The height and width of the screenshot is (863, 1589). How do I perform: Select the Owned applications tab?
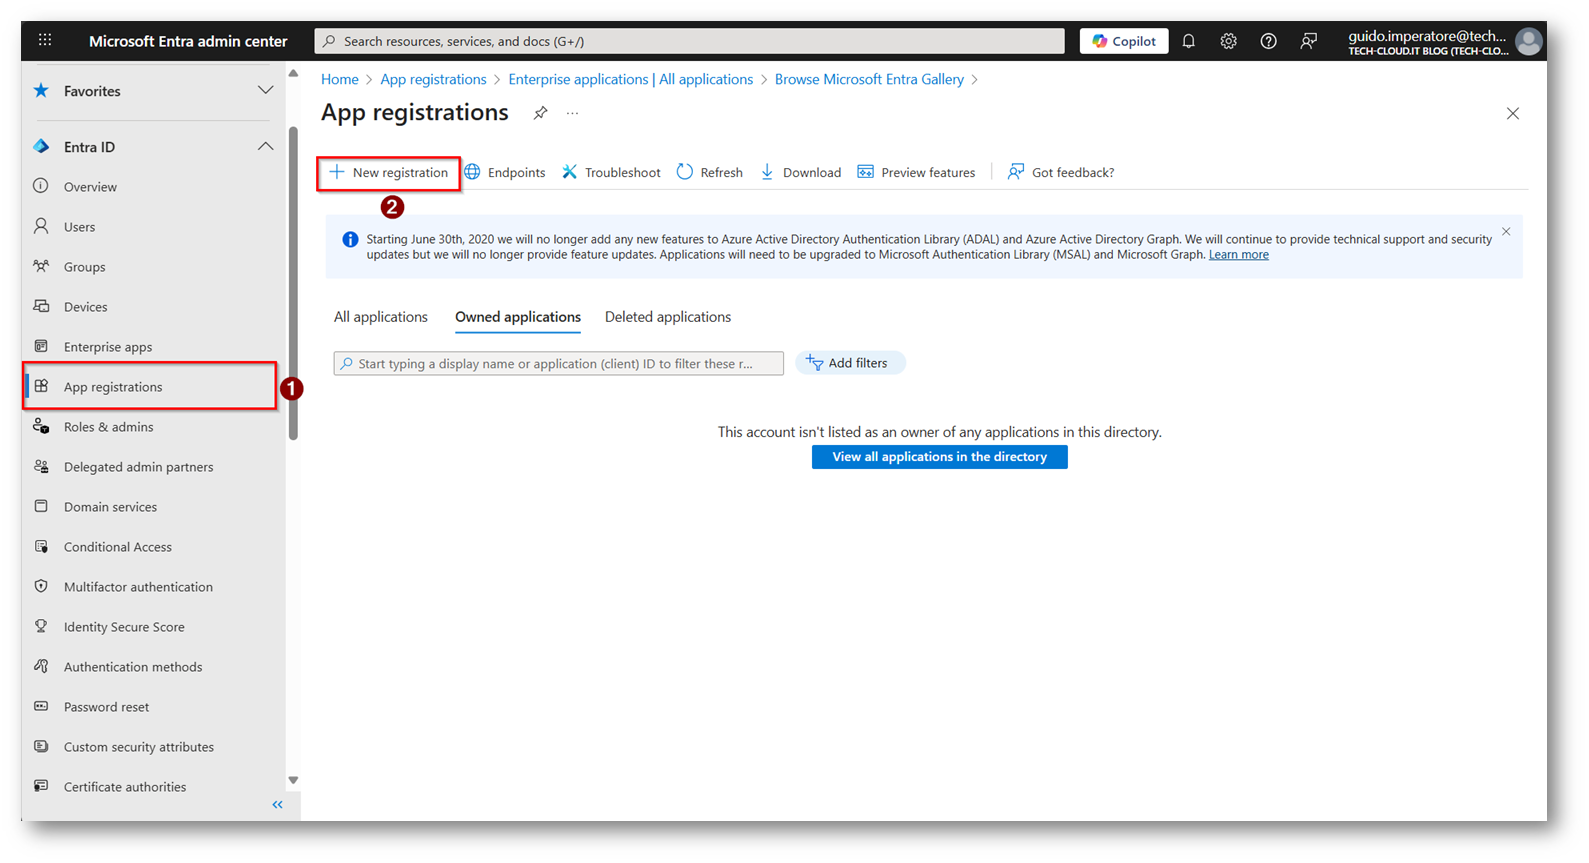click(518, 317)
